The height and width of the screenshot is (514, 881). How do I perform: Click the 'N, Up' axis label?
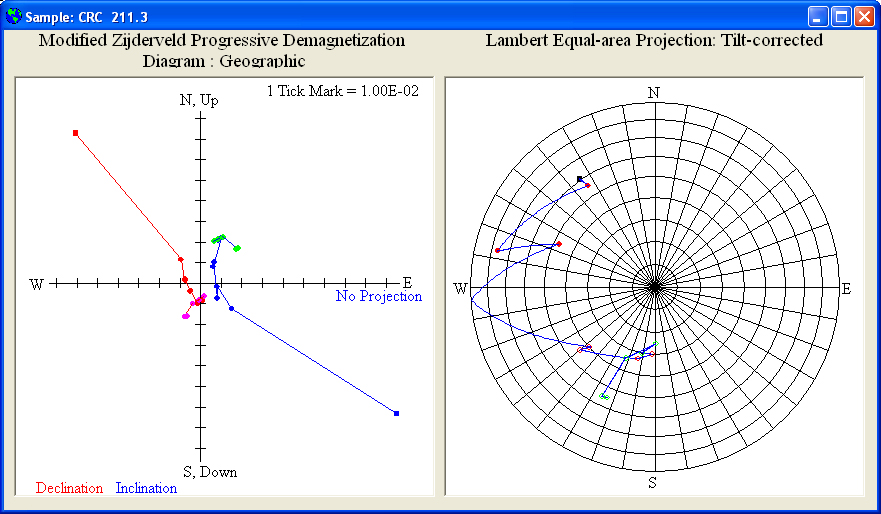pyautogui.click(x=199, y=100)
